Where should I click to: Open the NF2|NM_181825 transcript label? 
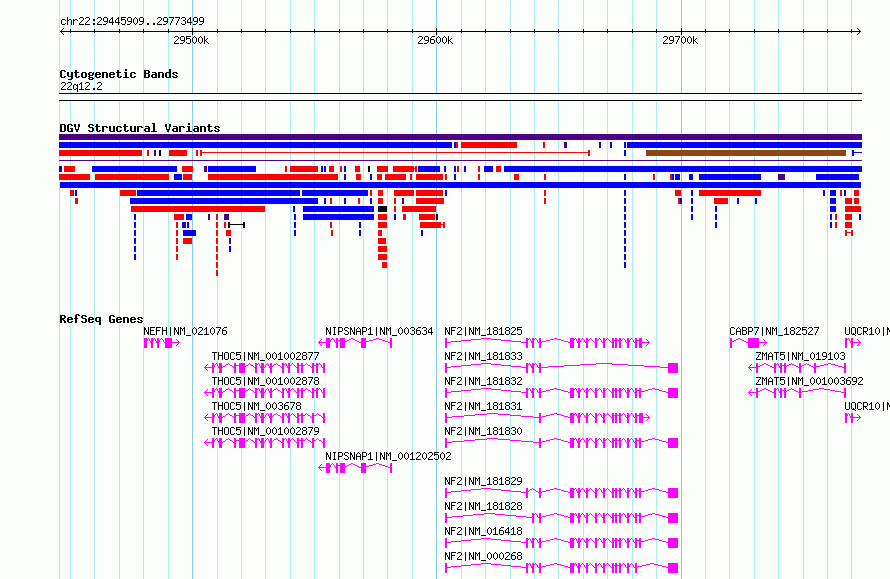(x=483, y=331)
